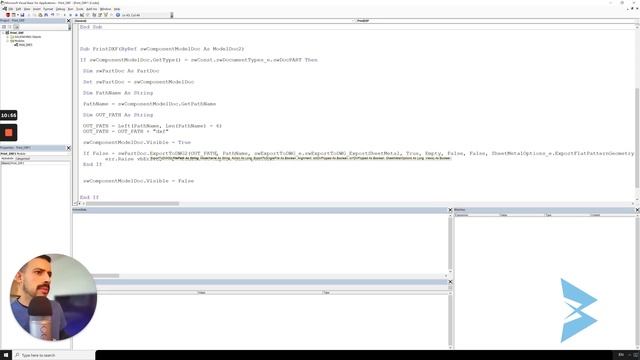This screenshot has height=360, width=640.
Task: Open the (General) object dropdown
Action: pyautogui.click(x=214, y=20)
